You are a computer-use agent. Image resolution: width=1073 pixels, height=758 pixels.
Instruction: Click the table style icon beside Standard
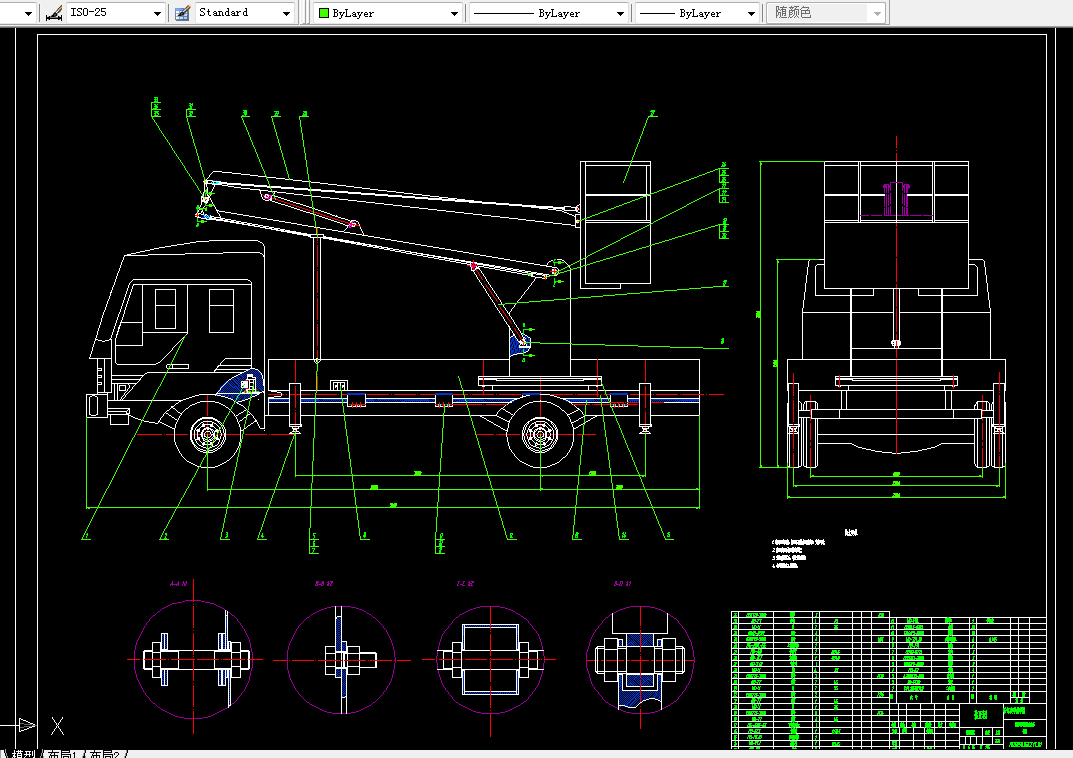[182, 13]
